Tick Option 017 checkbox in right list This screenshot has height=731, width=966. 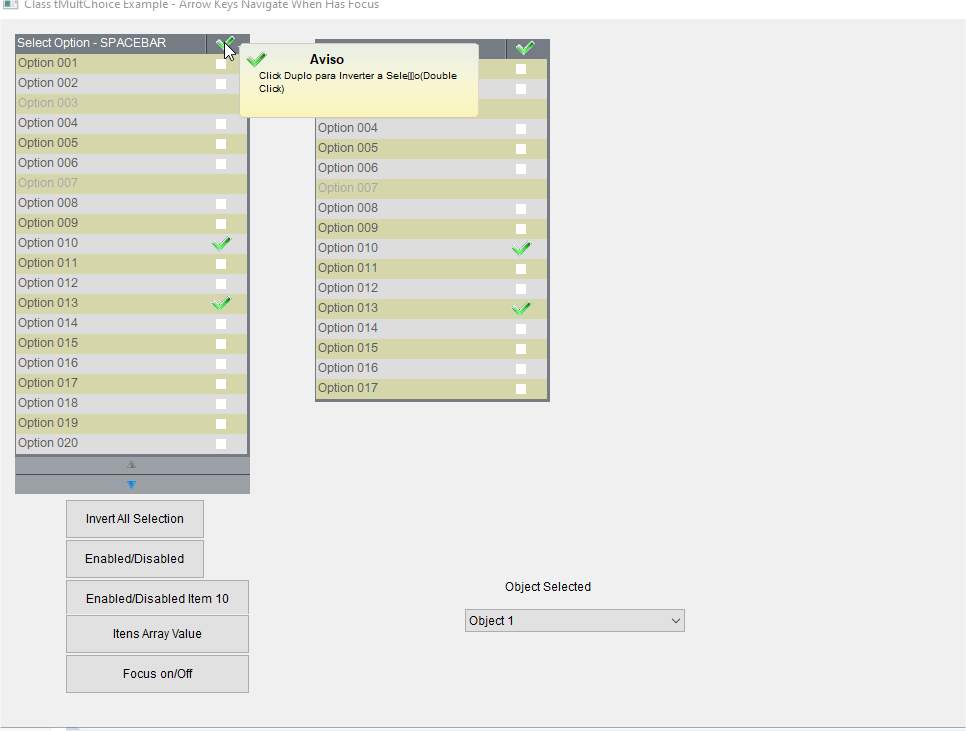point(521,389)
